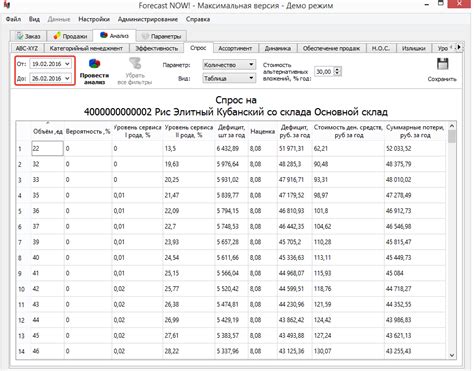Switch to the Эффективность tab

[157, 48]
